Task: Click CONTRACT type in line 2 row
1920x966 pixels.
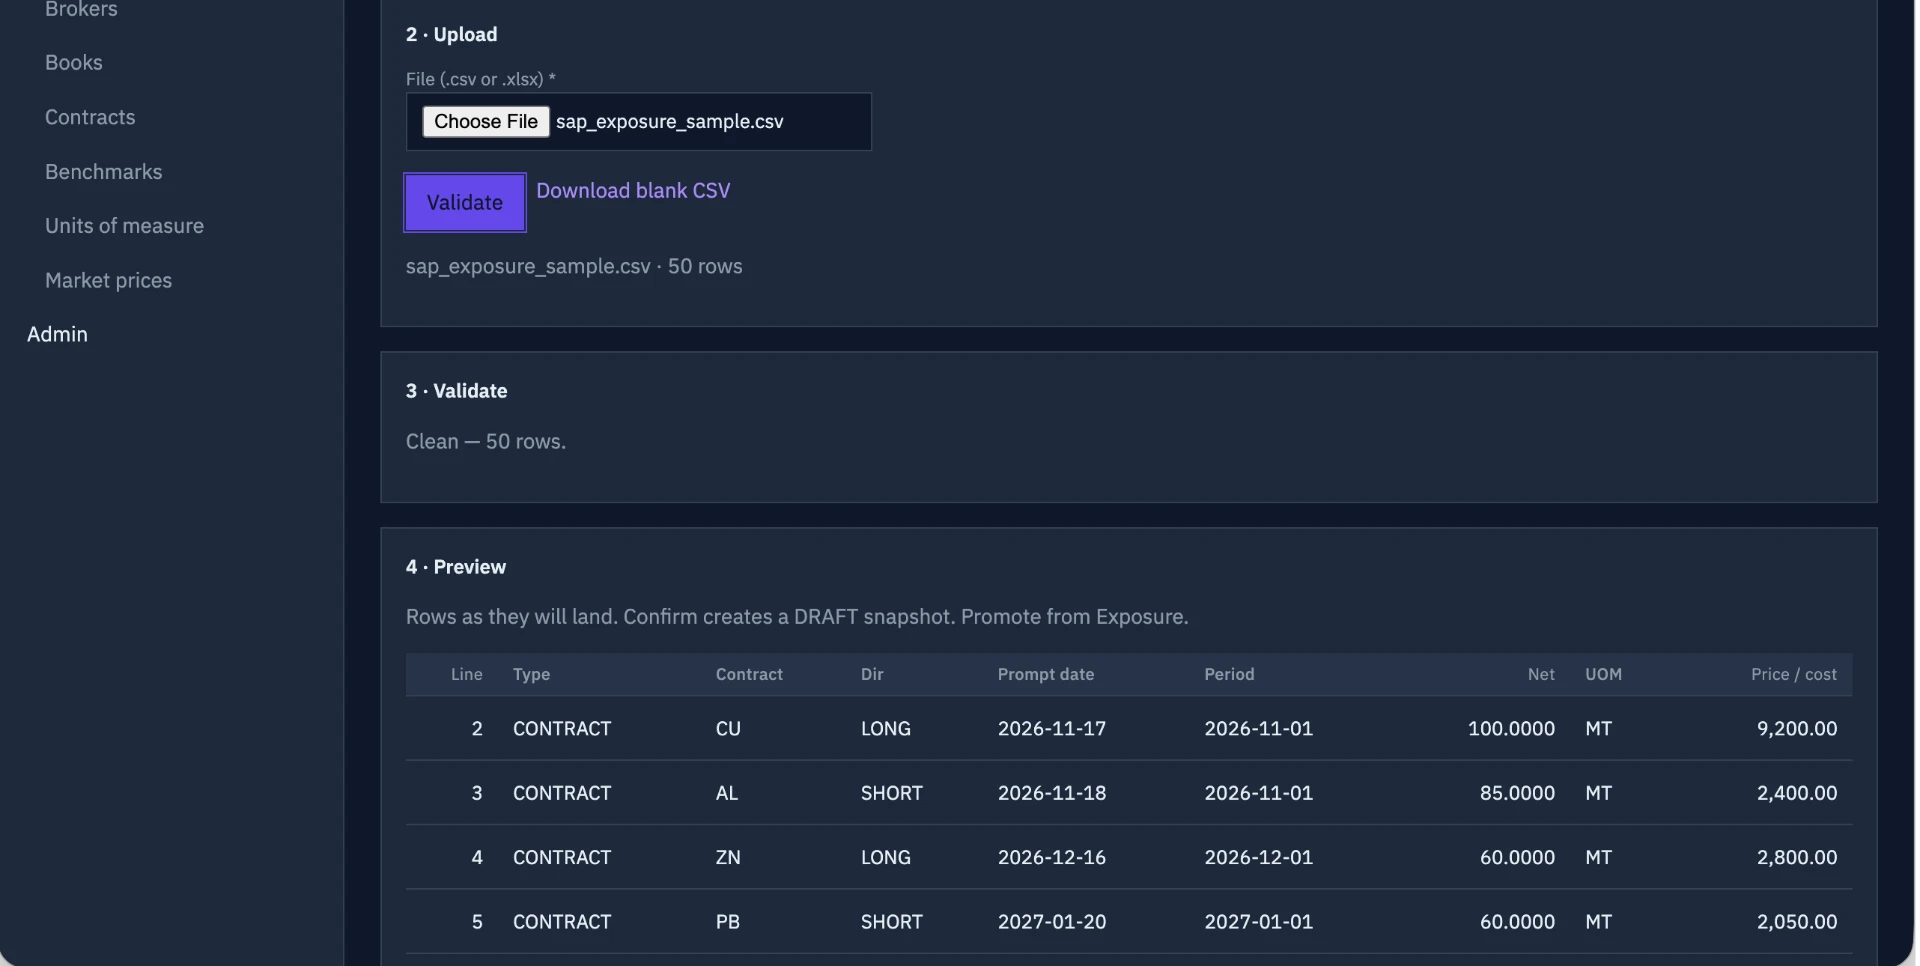Action: point(562,728)
